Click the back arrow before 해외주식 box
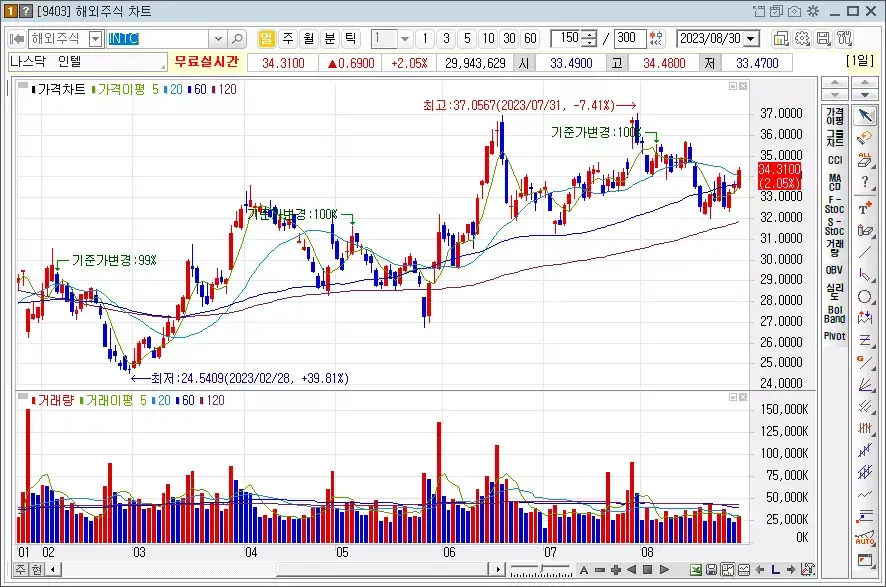Viewport: 886px width, 587px height. (x=18, y=38)
